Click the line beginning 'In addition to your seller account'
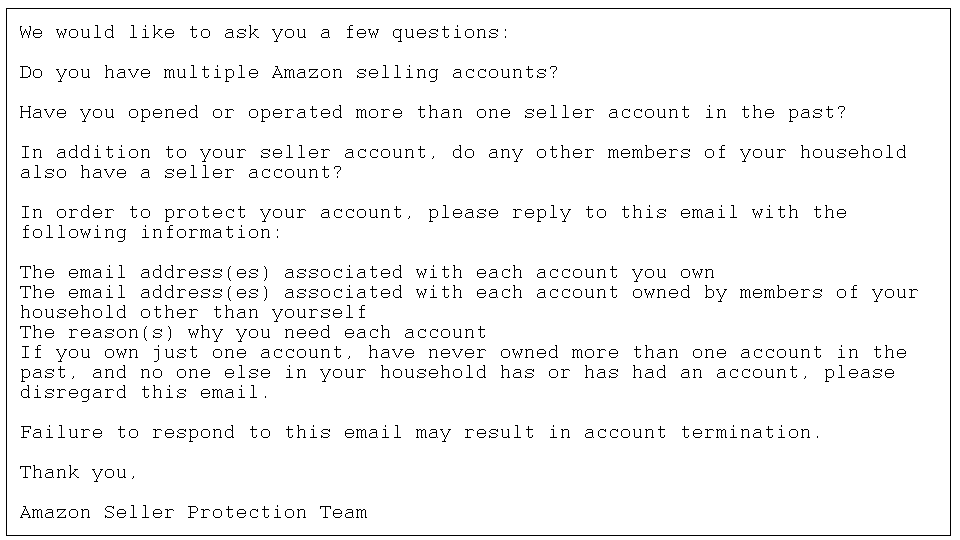 point(463,152)
